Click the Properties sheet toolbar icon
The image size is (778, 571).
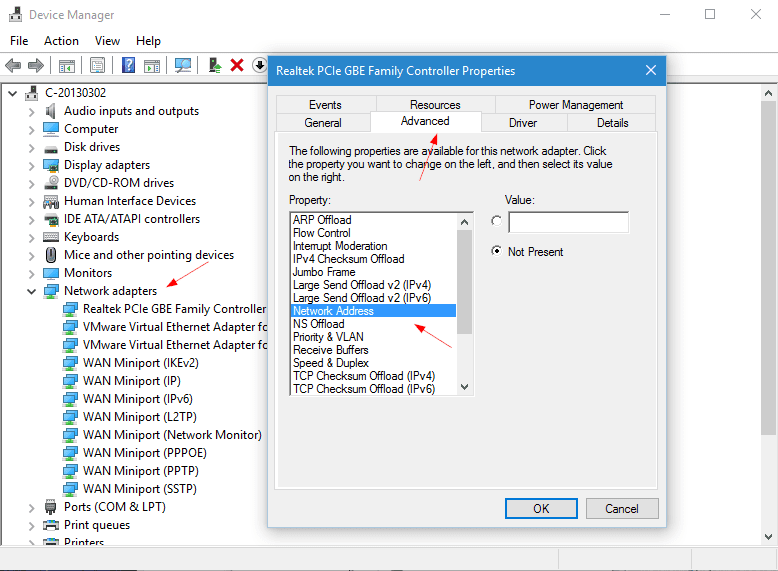(97, 65)
